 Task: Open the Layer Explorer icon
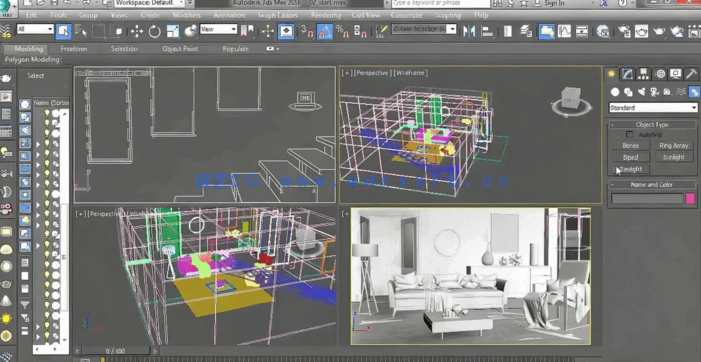pyautogui.click(x=526, y=31)
